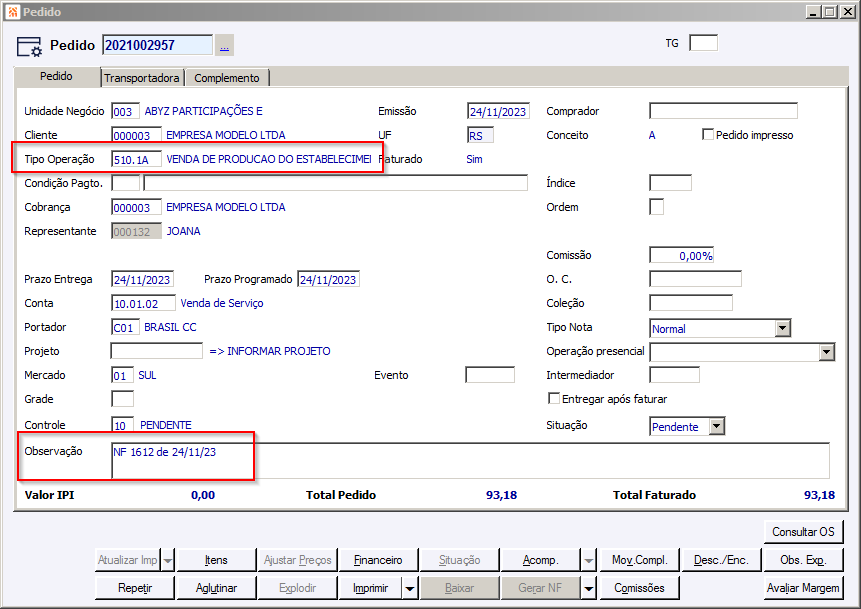Click Avaliar Margem button

pos(803,588)
